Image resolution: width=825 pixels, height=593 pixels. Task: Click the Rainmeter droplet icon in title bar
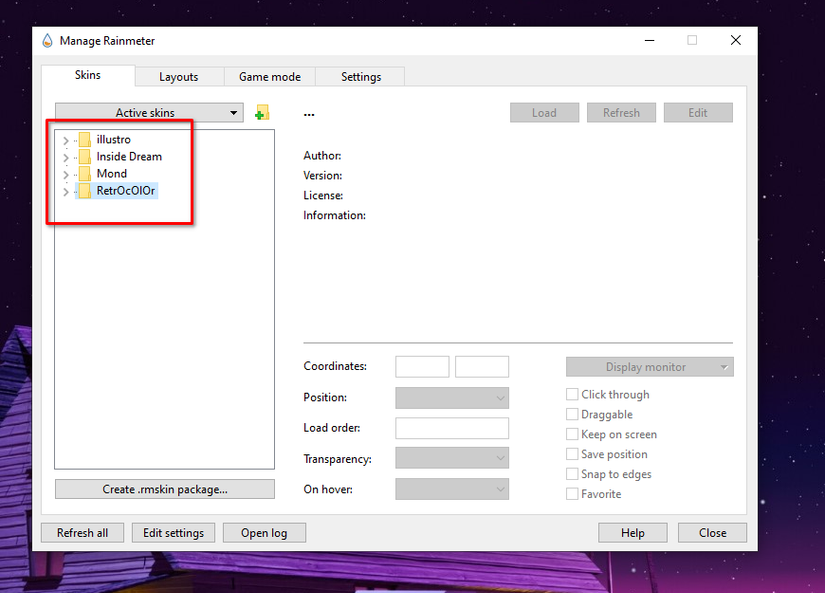click(x=47, y=41)
